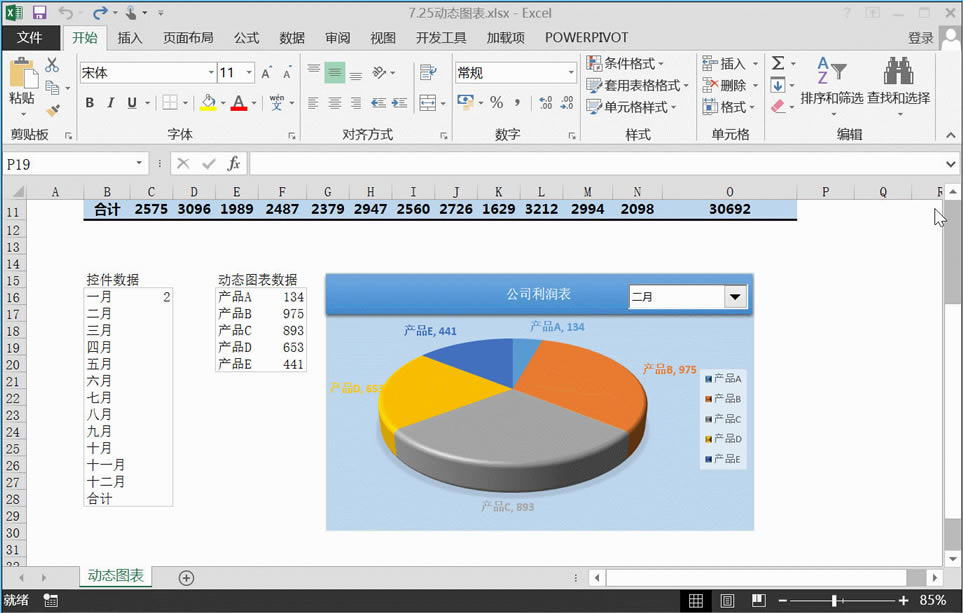Expand the font size dropdown
The height and width of the screenshot is (613, 963).
(247, 72)
